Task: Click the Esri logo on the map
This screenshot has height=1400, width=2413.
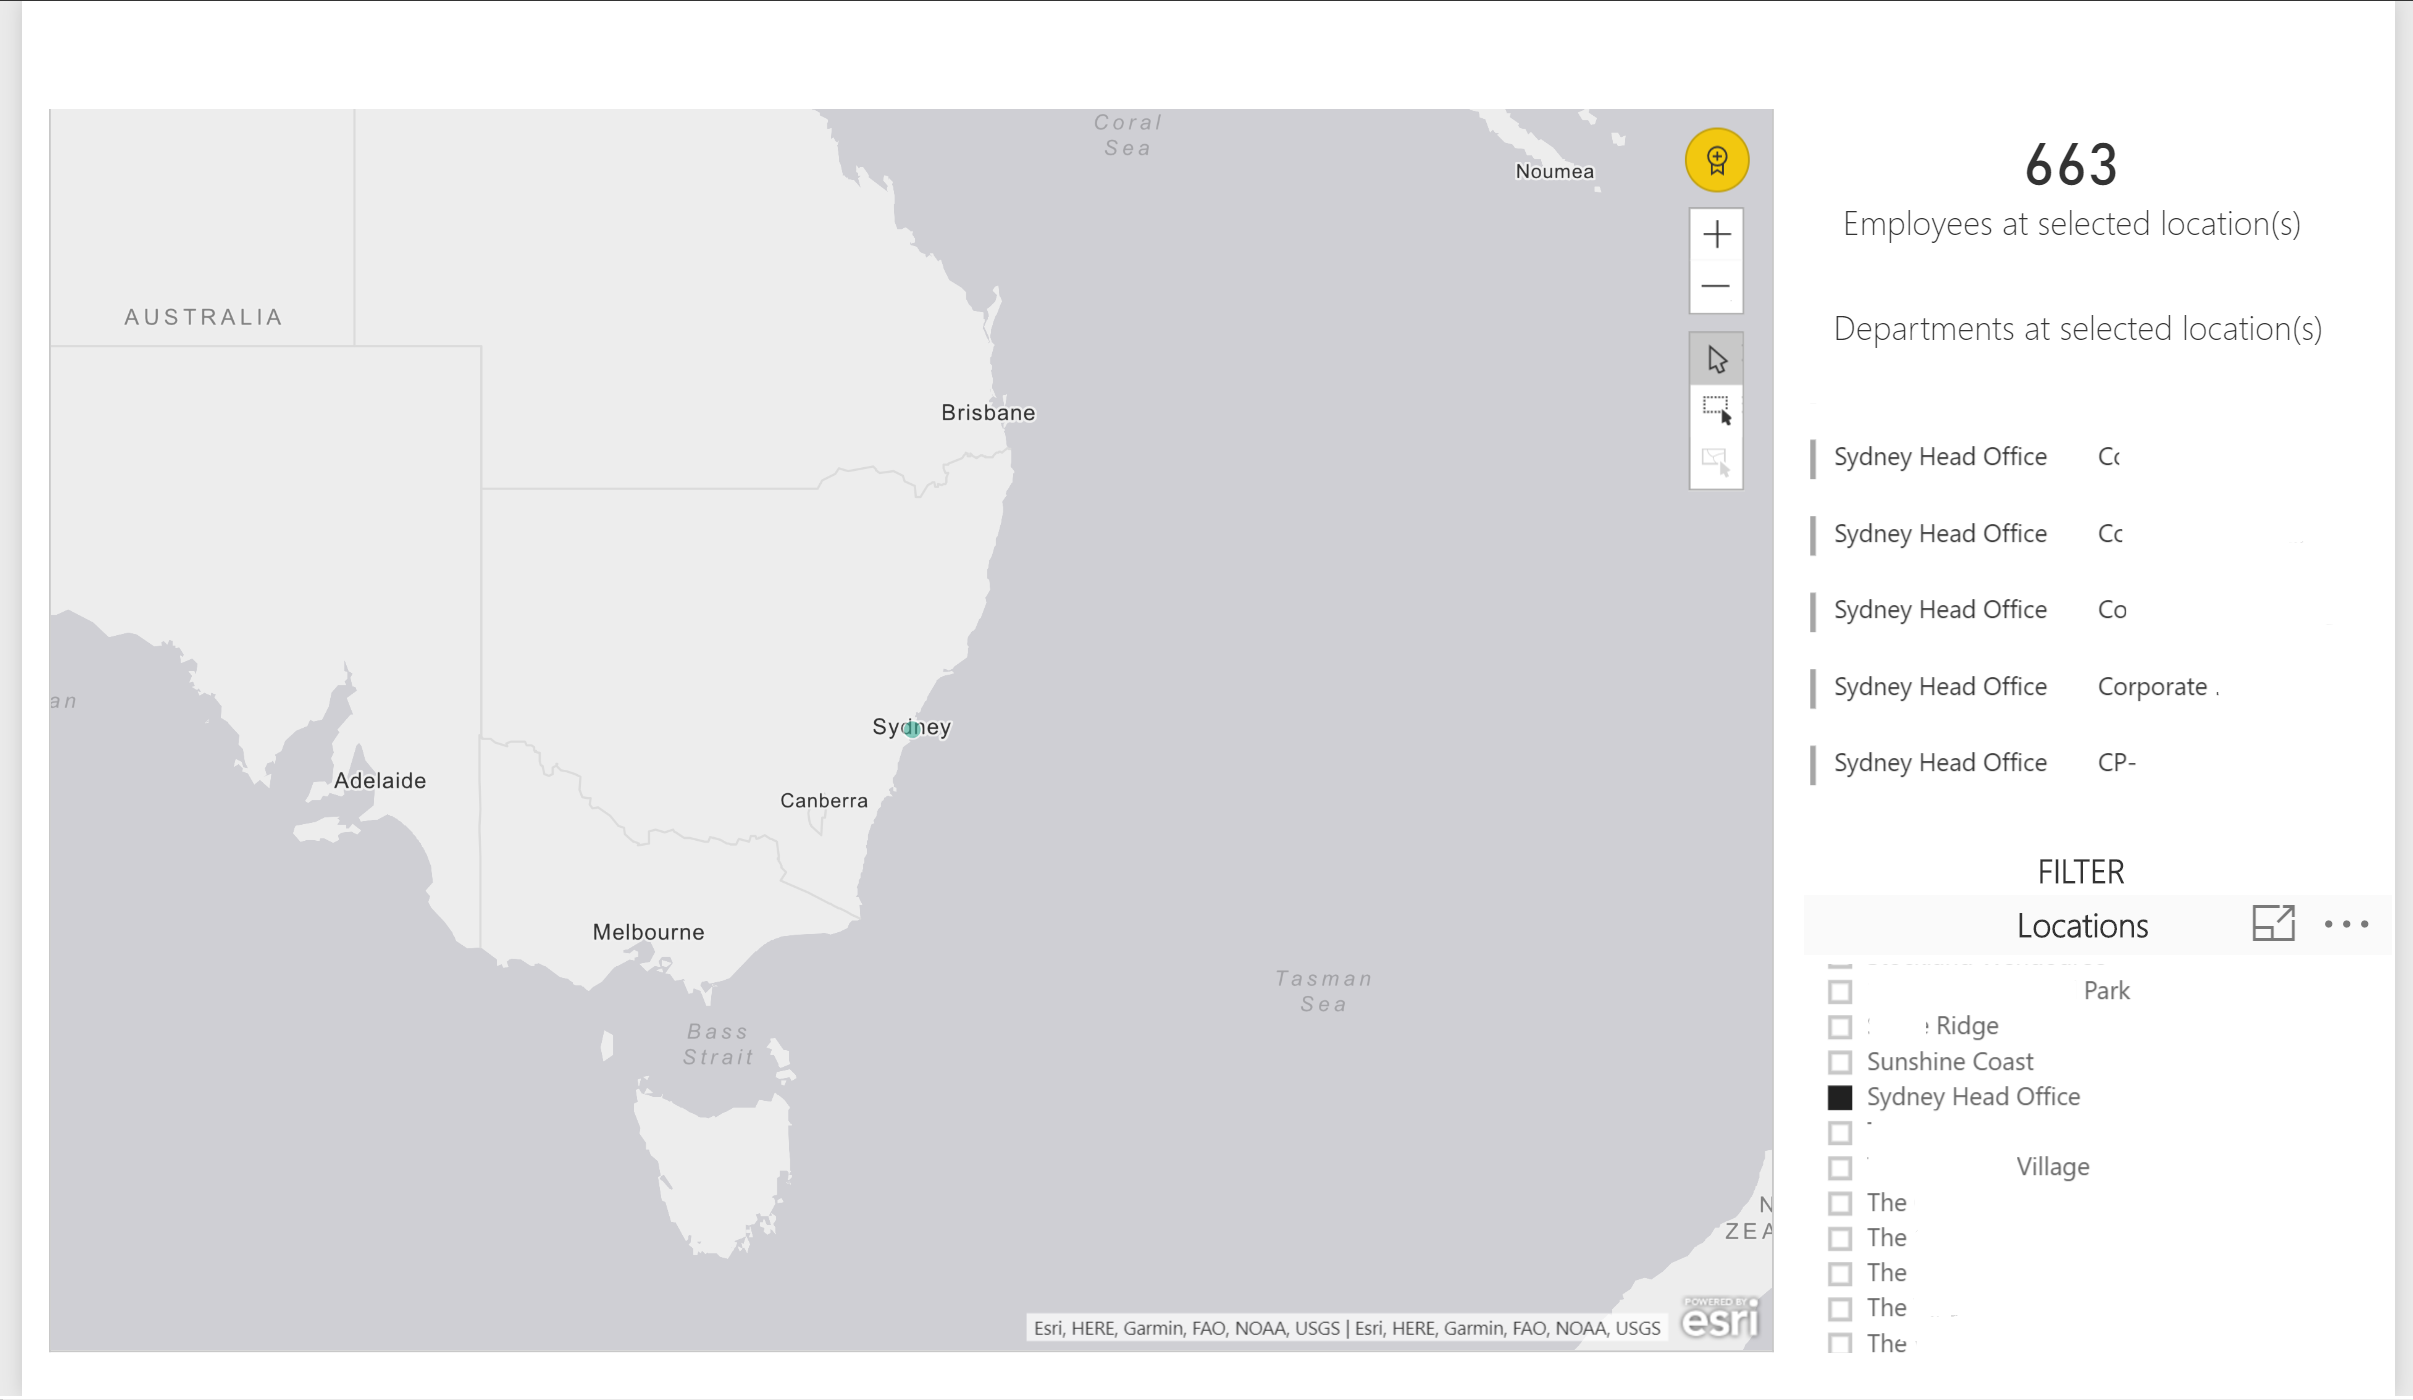Action: point(1720,1319)
